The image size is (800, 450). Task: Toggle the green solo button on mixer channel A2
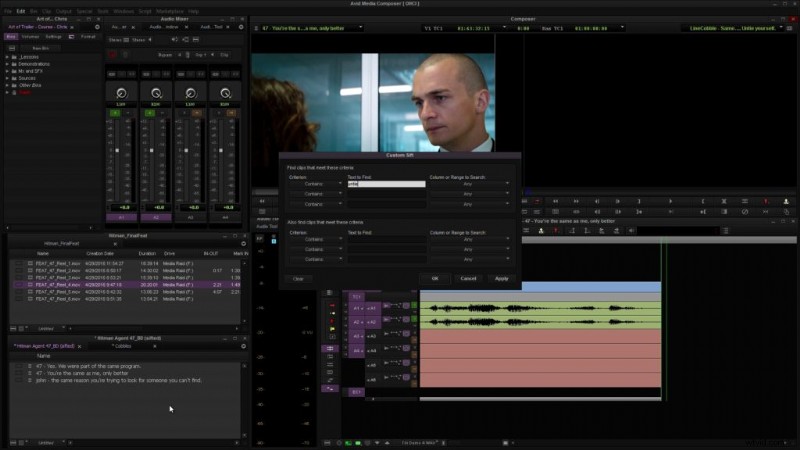coord(149,113)
